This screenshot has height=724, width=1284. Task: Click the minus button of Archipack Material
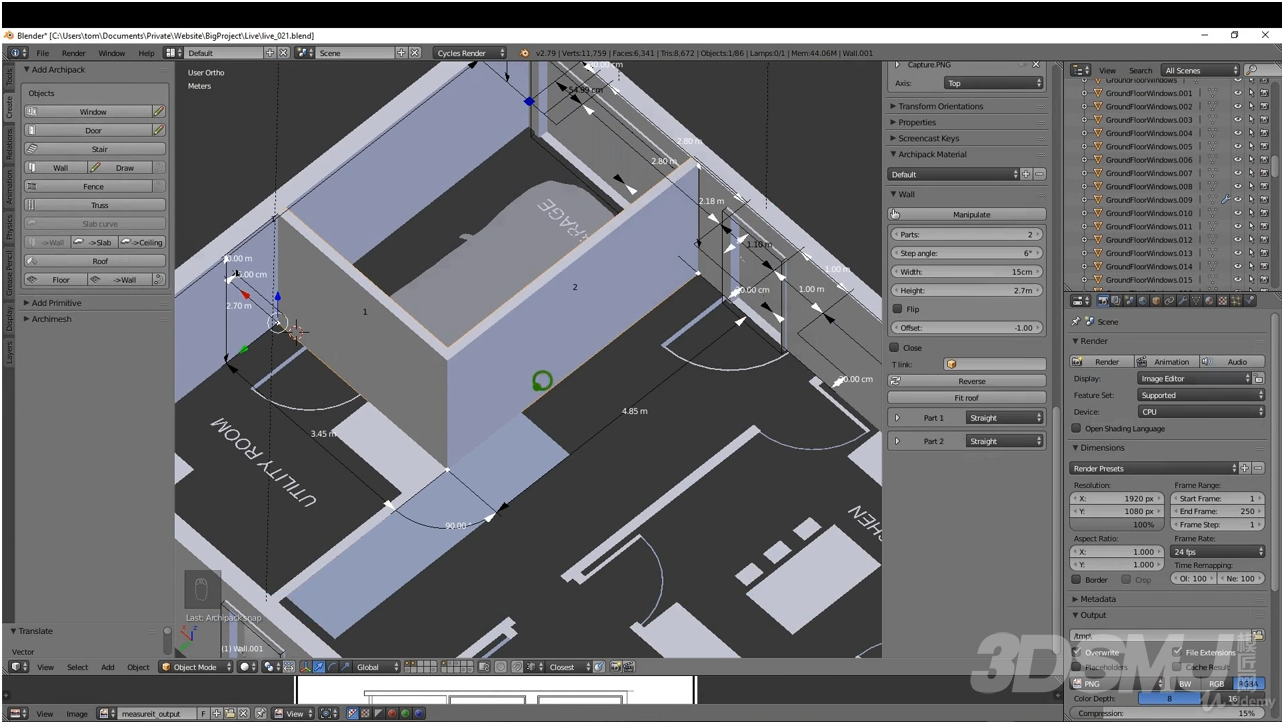point(1040,174)
